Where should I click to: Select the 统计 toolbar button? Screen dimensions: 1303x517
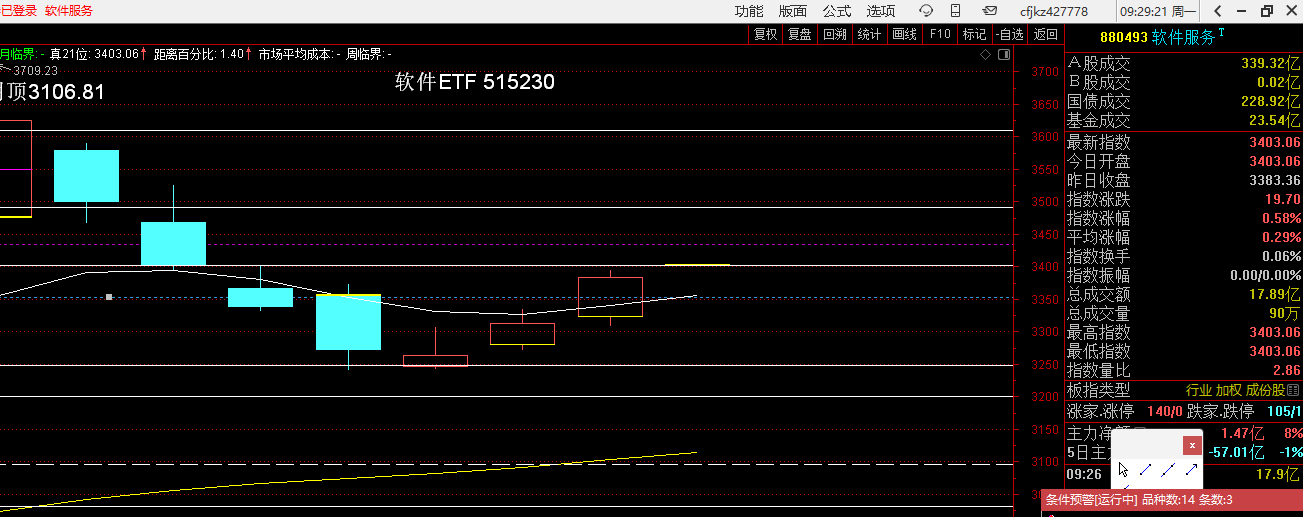[x=869, y=34]
